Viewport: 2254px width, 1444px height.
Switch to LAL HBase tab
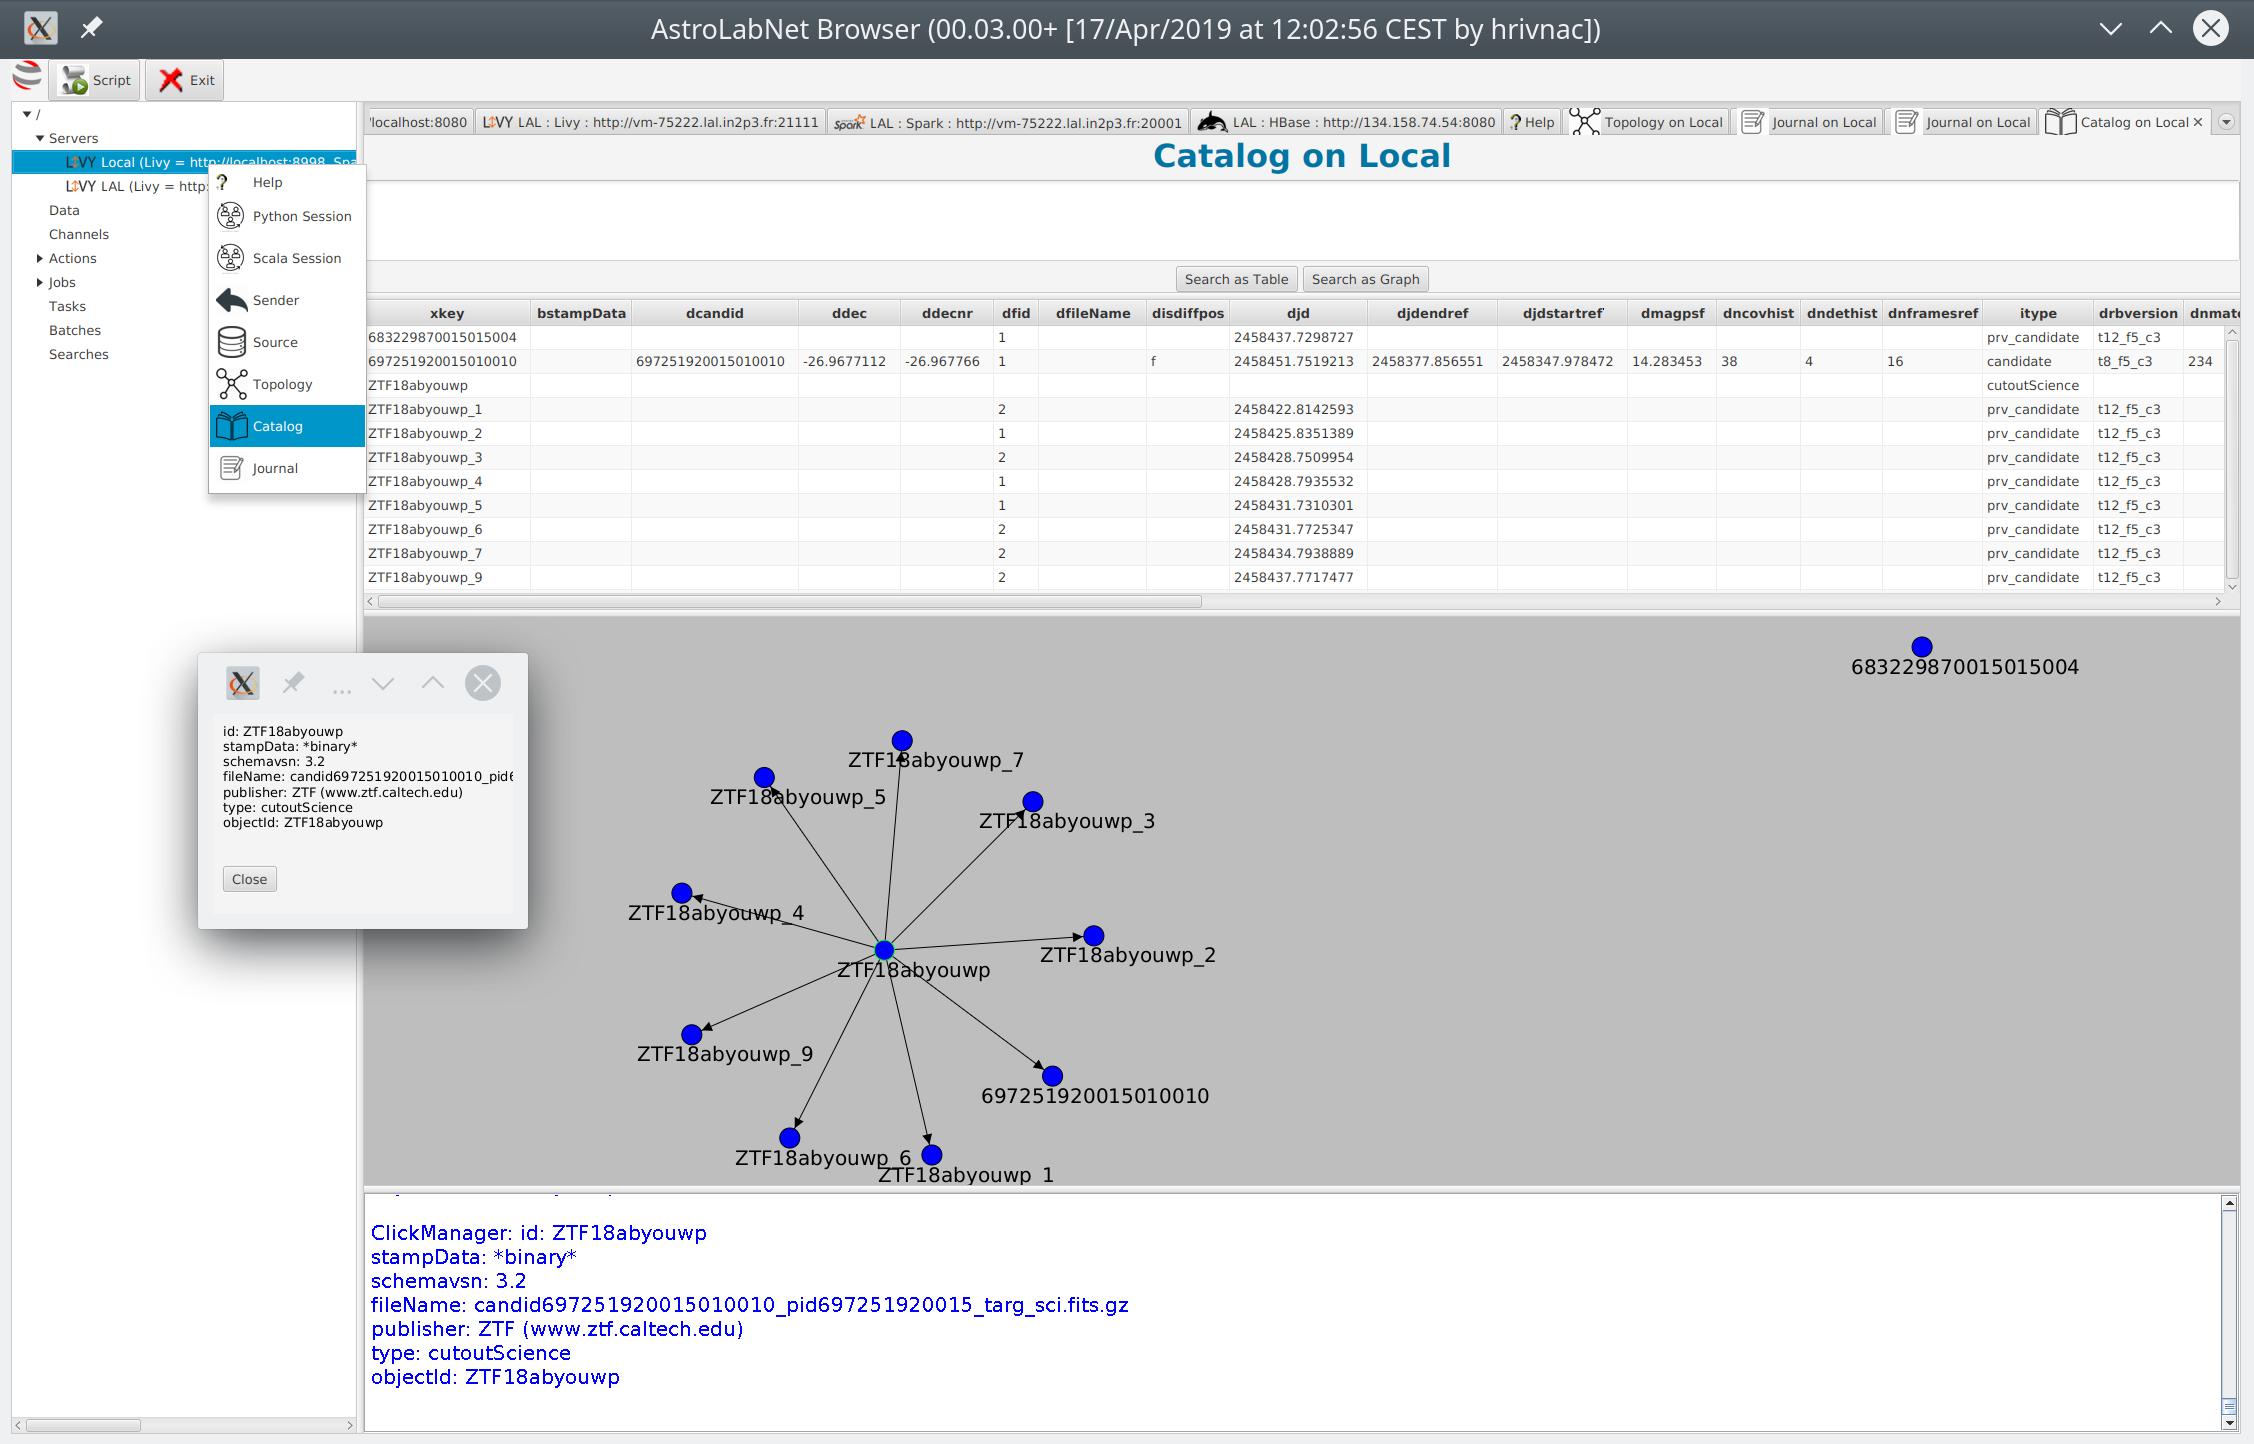coord(1346,122)
